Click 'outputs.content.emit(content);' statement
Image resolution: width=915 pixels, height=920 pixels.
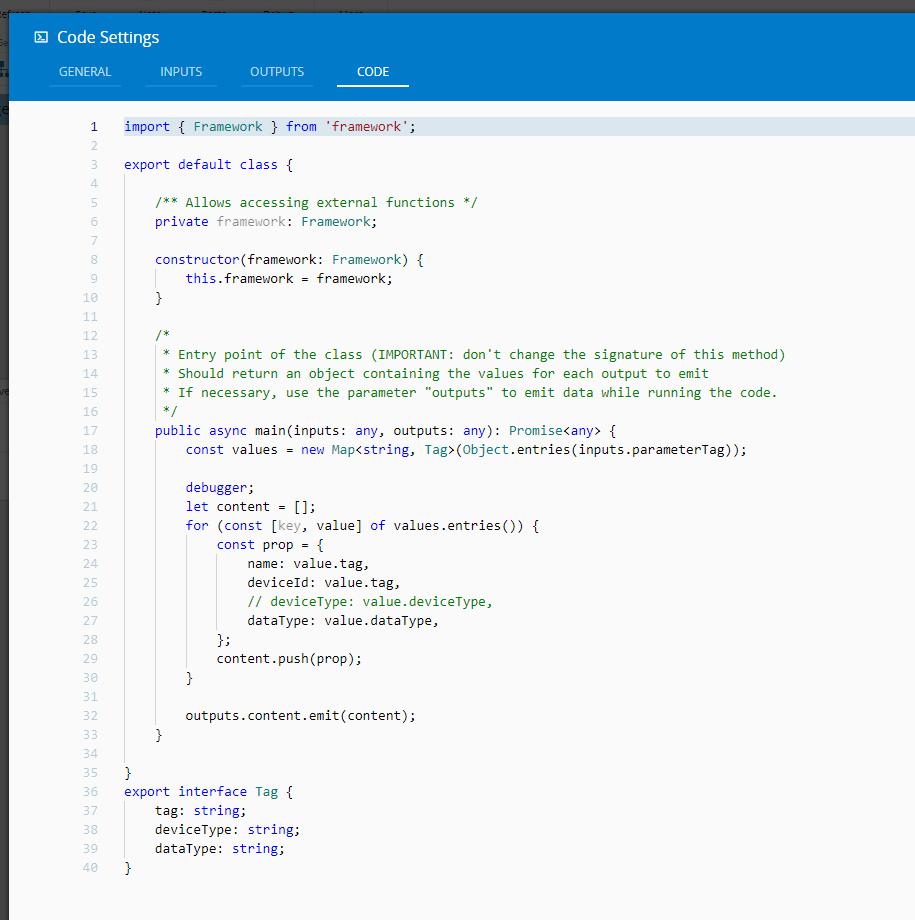click(301, 716)
